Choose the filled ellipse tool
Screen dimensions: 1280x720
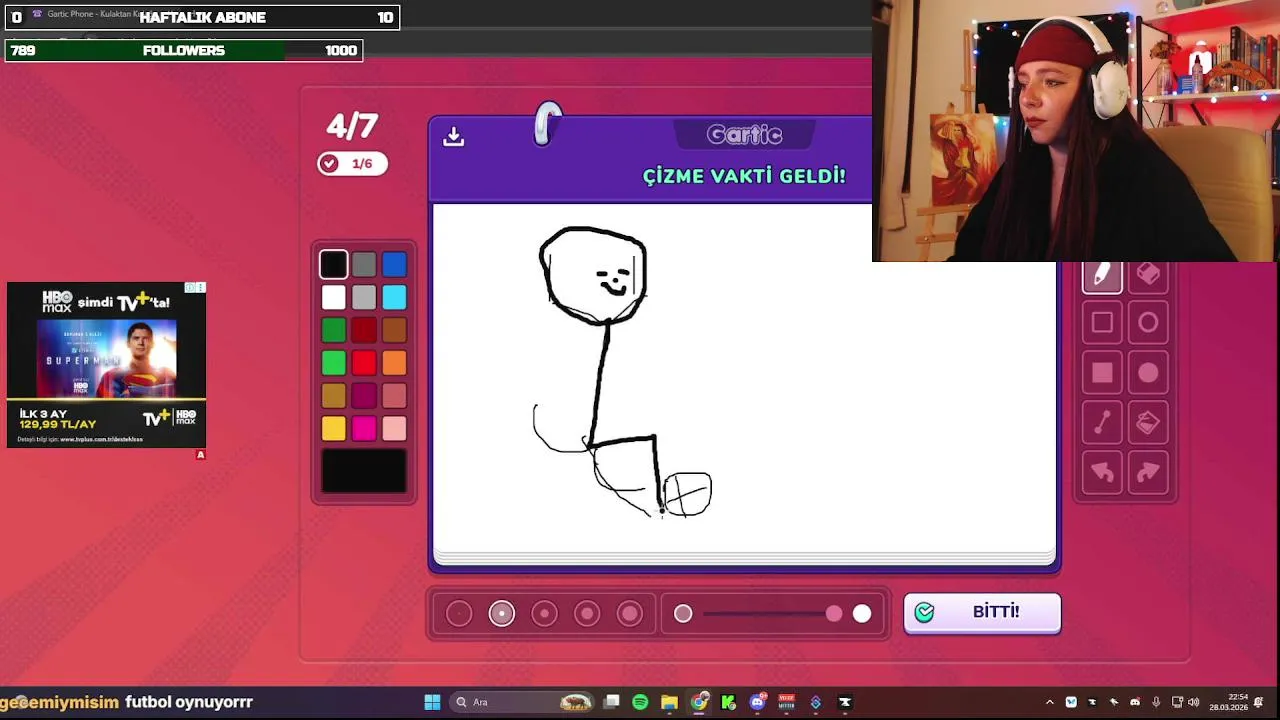coord(1148,373)
